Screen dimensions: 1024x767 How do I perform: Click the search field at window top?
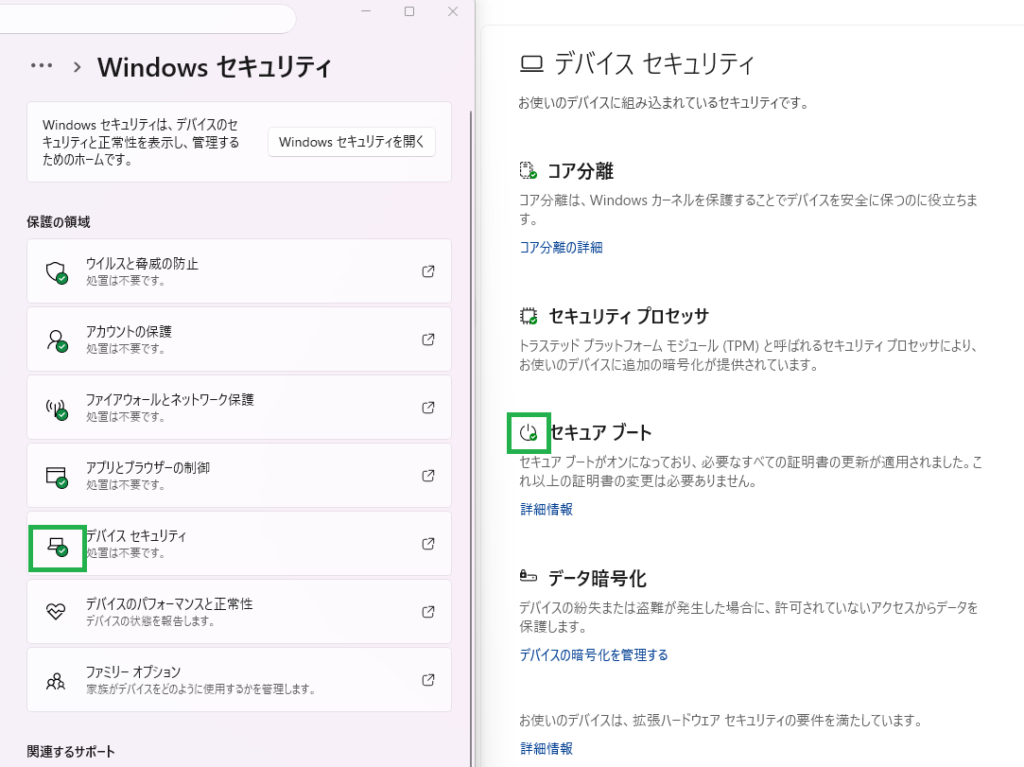[148, 18]
